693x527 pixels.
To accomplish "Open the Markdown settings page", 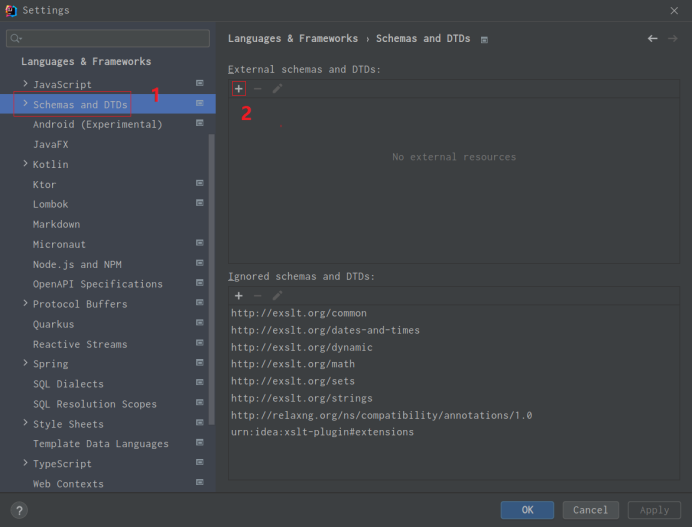I will point(56,224).
